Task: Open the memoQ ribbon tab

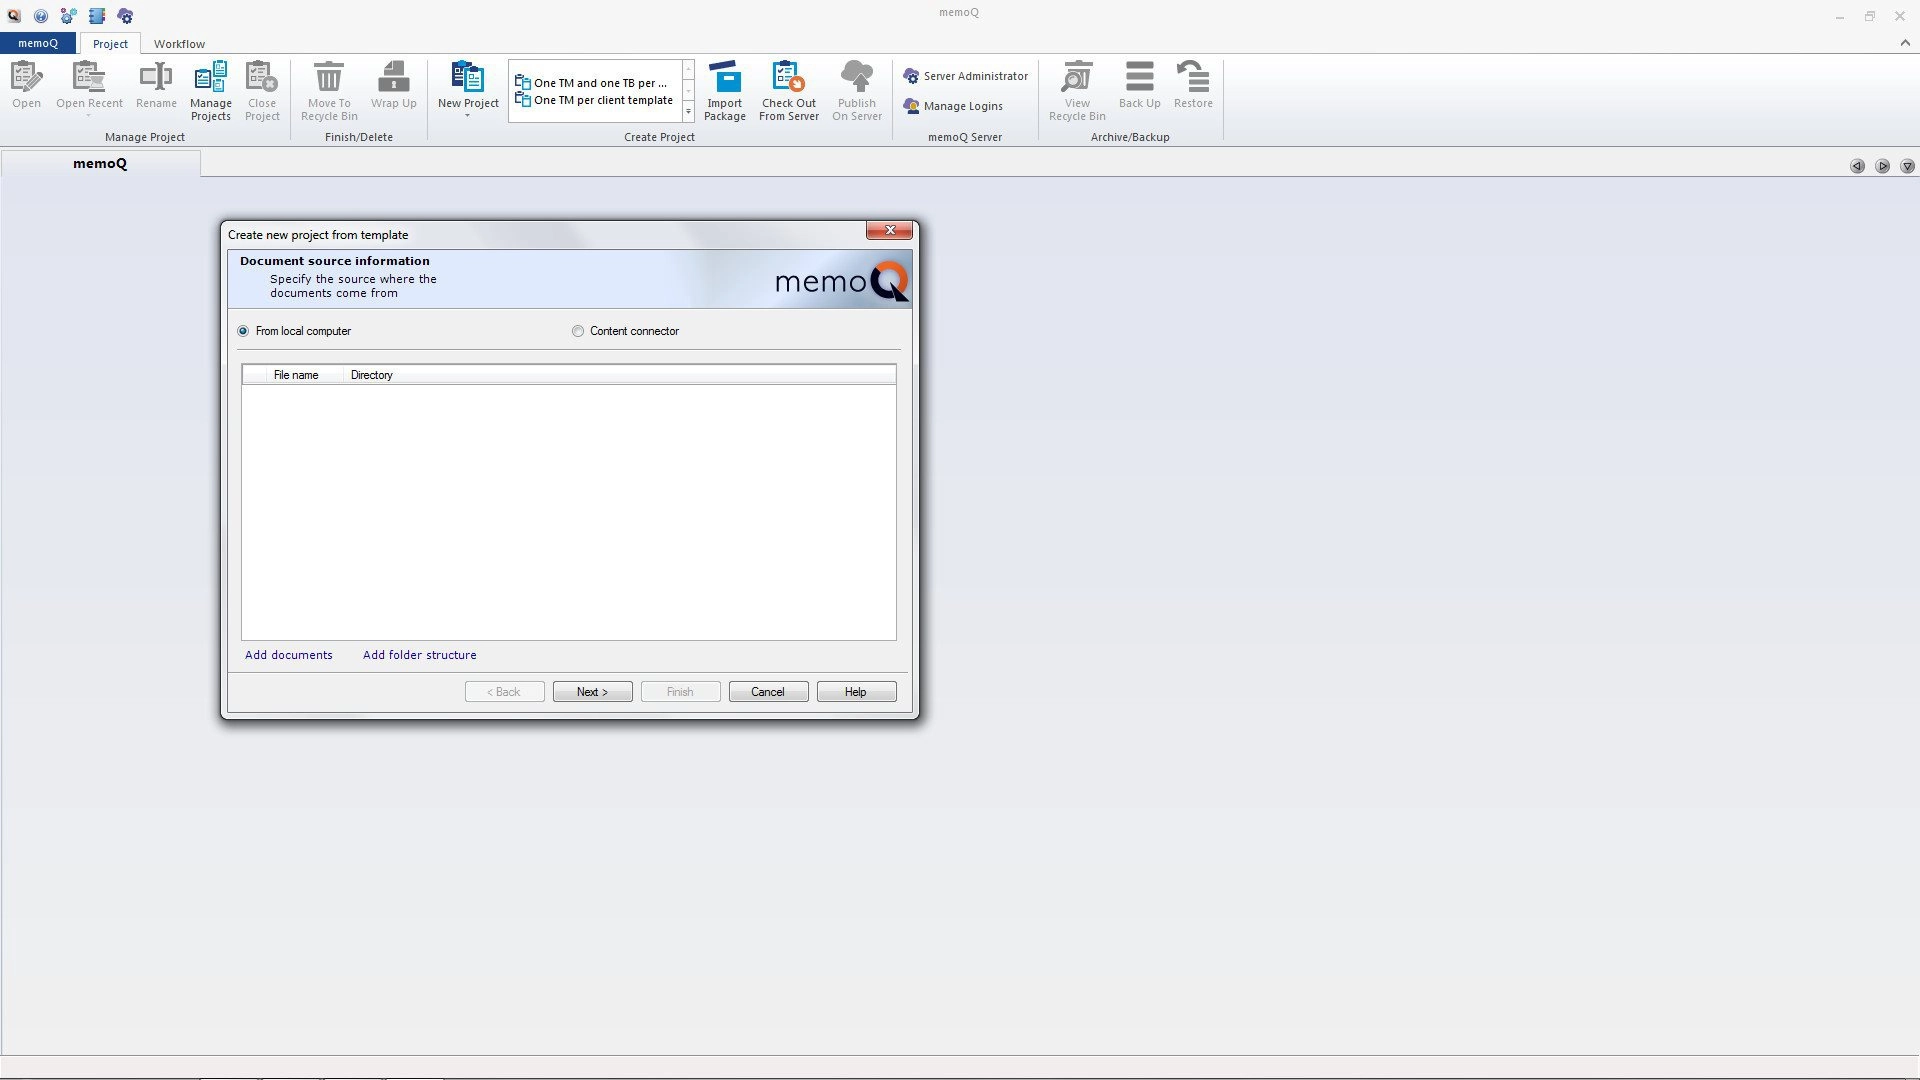Action: tap(38, 43)
